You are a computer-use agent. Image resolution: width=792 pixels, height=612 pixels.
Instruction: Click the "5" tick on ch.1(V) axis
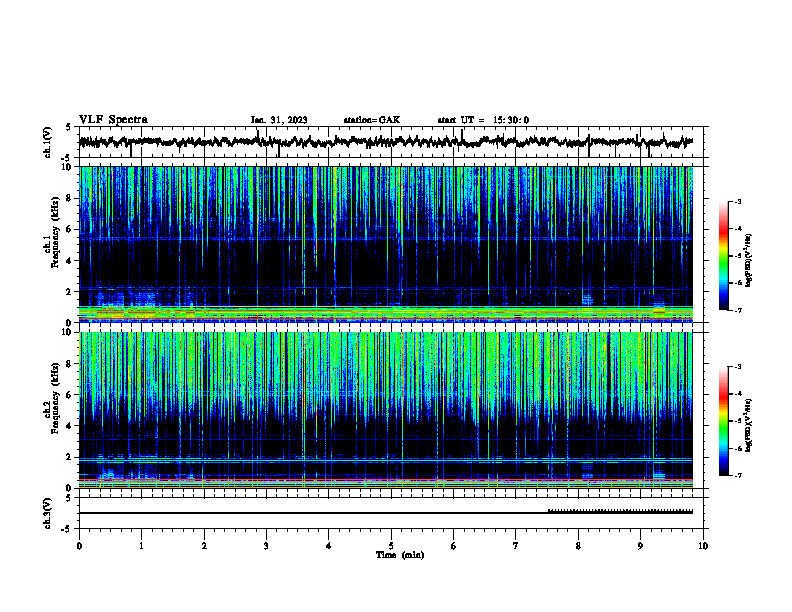pos(68,127)
